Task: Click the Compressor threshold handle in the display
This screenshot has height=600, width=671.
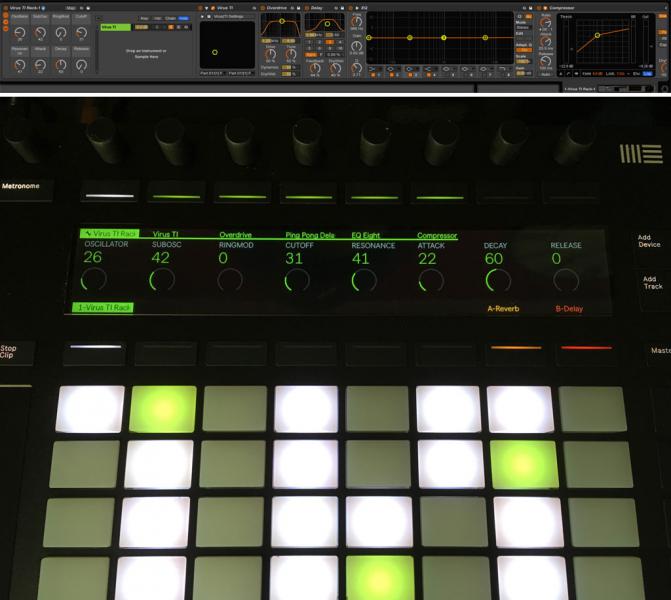Action: (x=597, y=35)
